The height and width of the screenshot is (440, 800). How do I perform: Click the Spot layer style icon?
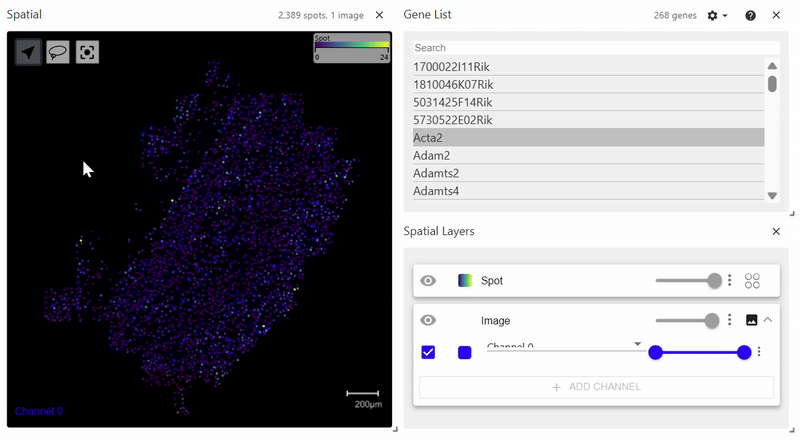753,281
